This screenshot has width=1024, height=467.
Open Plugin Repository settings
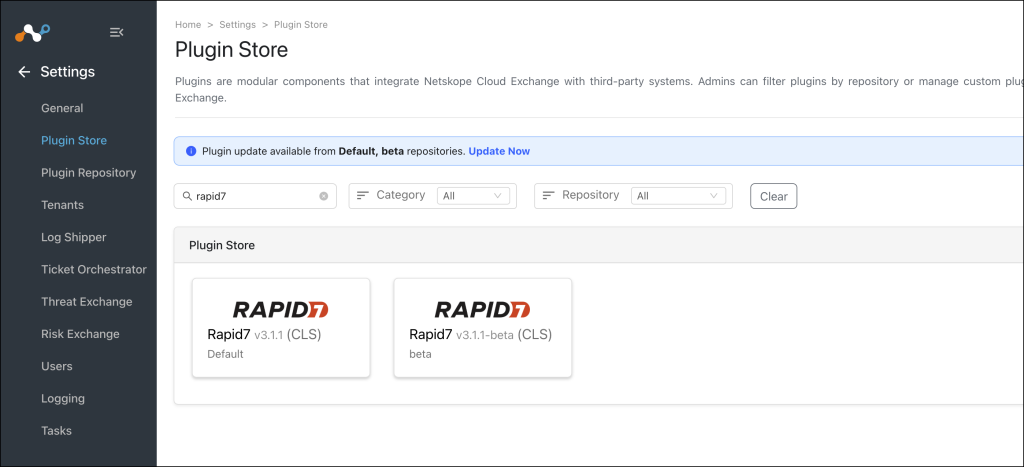pyautogui.click(x=89, y=173)
